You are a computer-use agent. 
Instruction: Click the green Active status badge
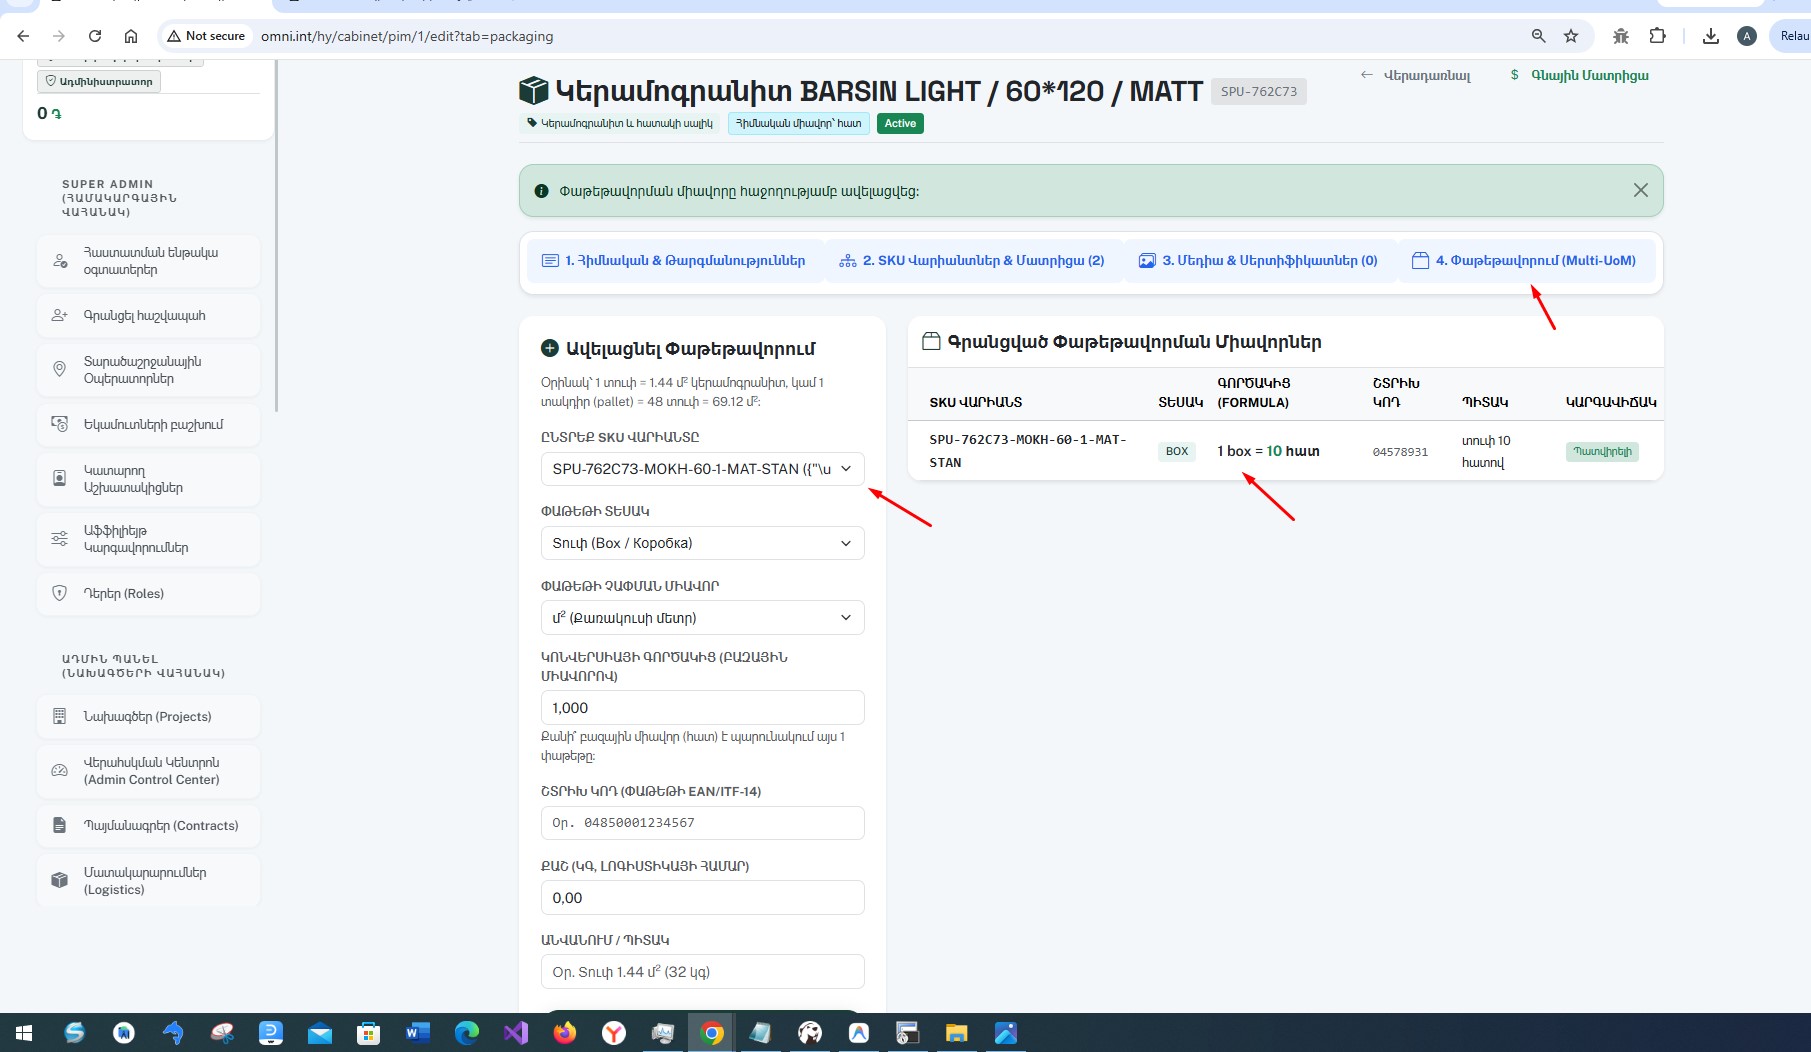(900, 124)
